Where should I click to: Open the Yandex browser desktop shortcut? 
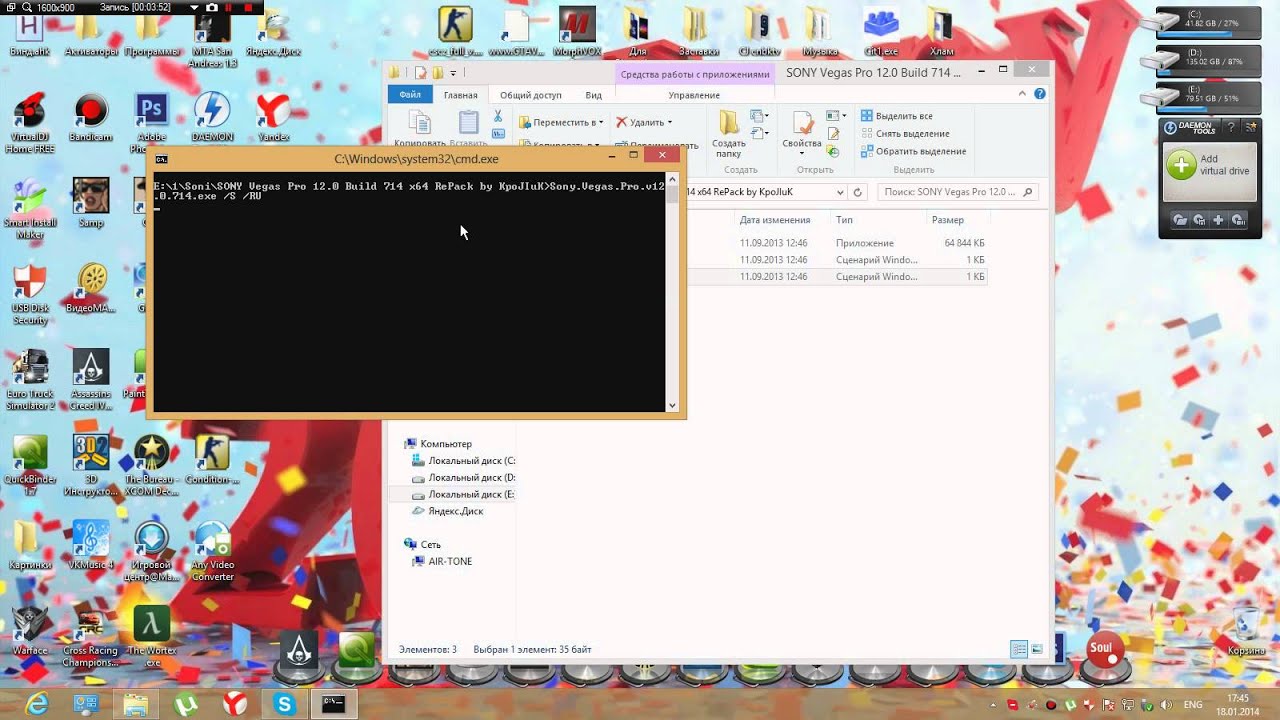click(273, 118)
